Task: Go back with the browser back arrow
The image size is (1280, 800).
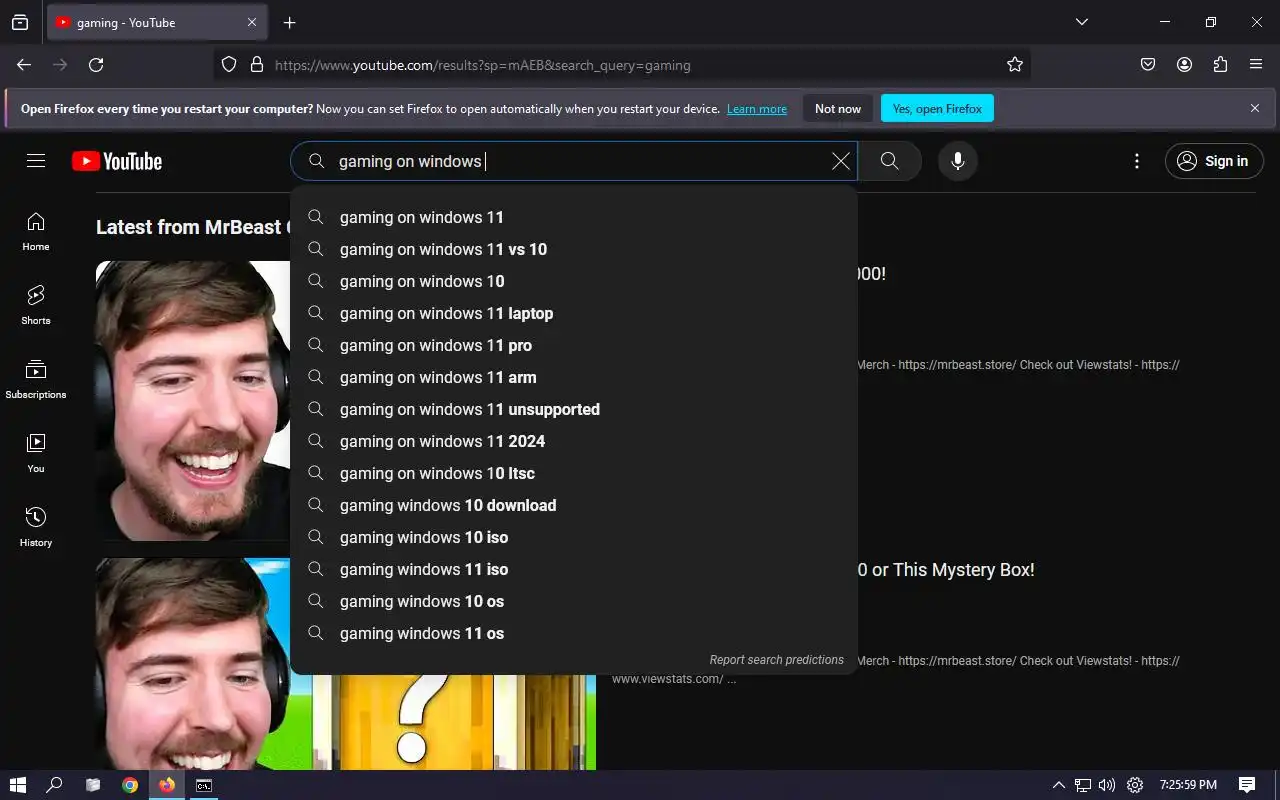Action: (x=24, y=65)
